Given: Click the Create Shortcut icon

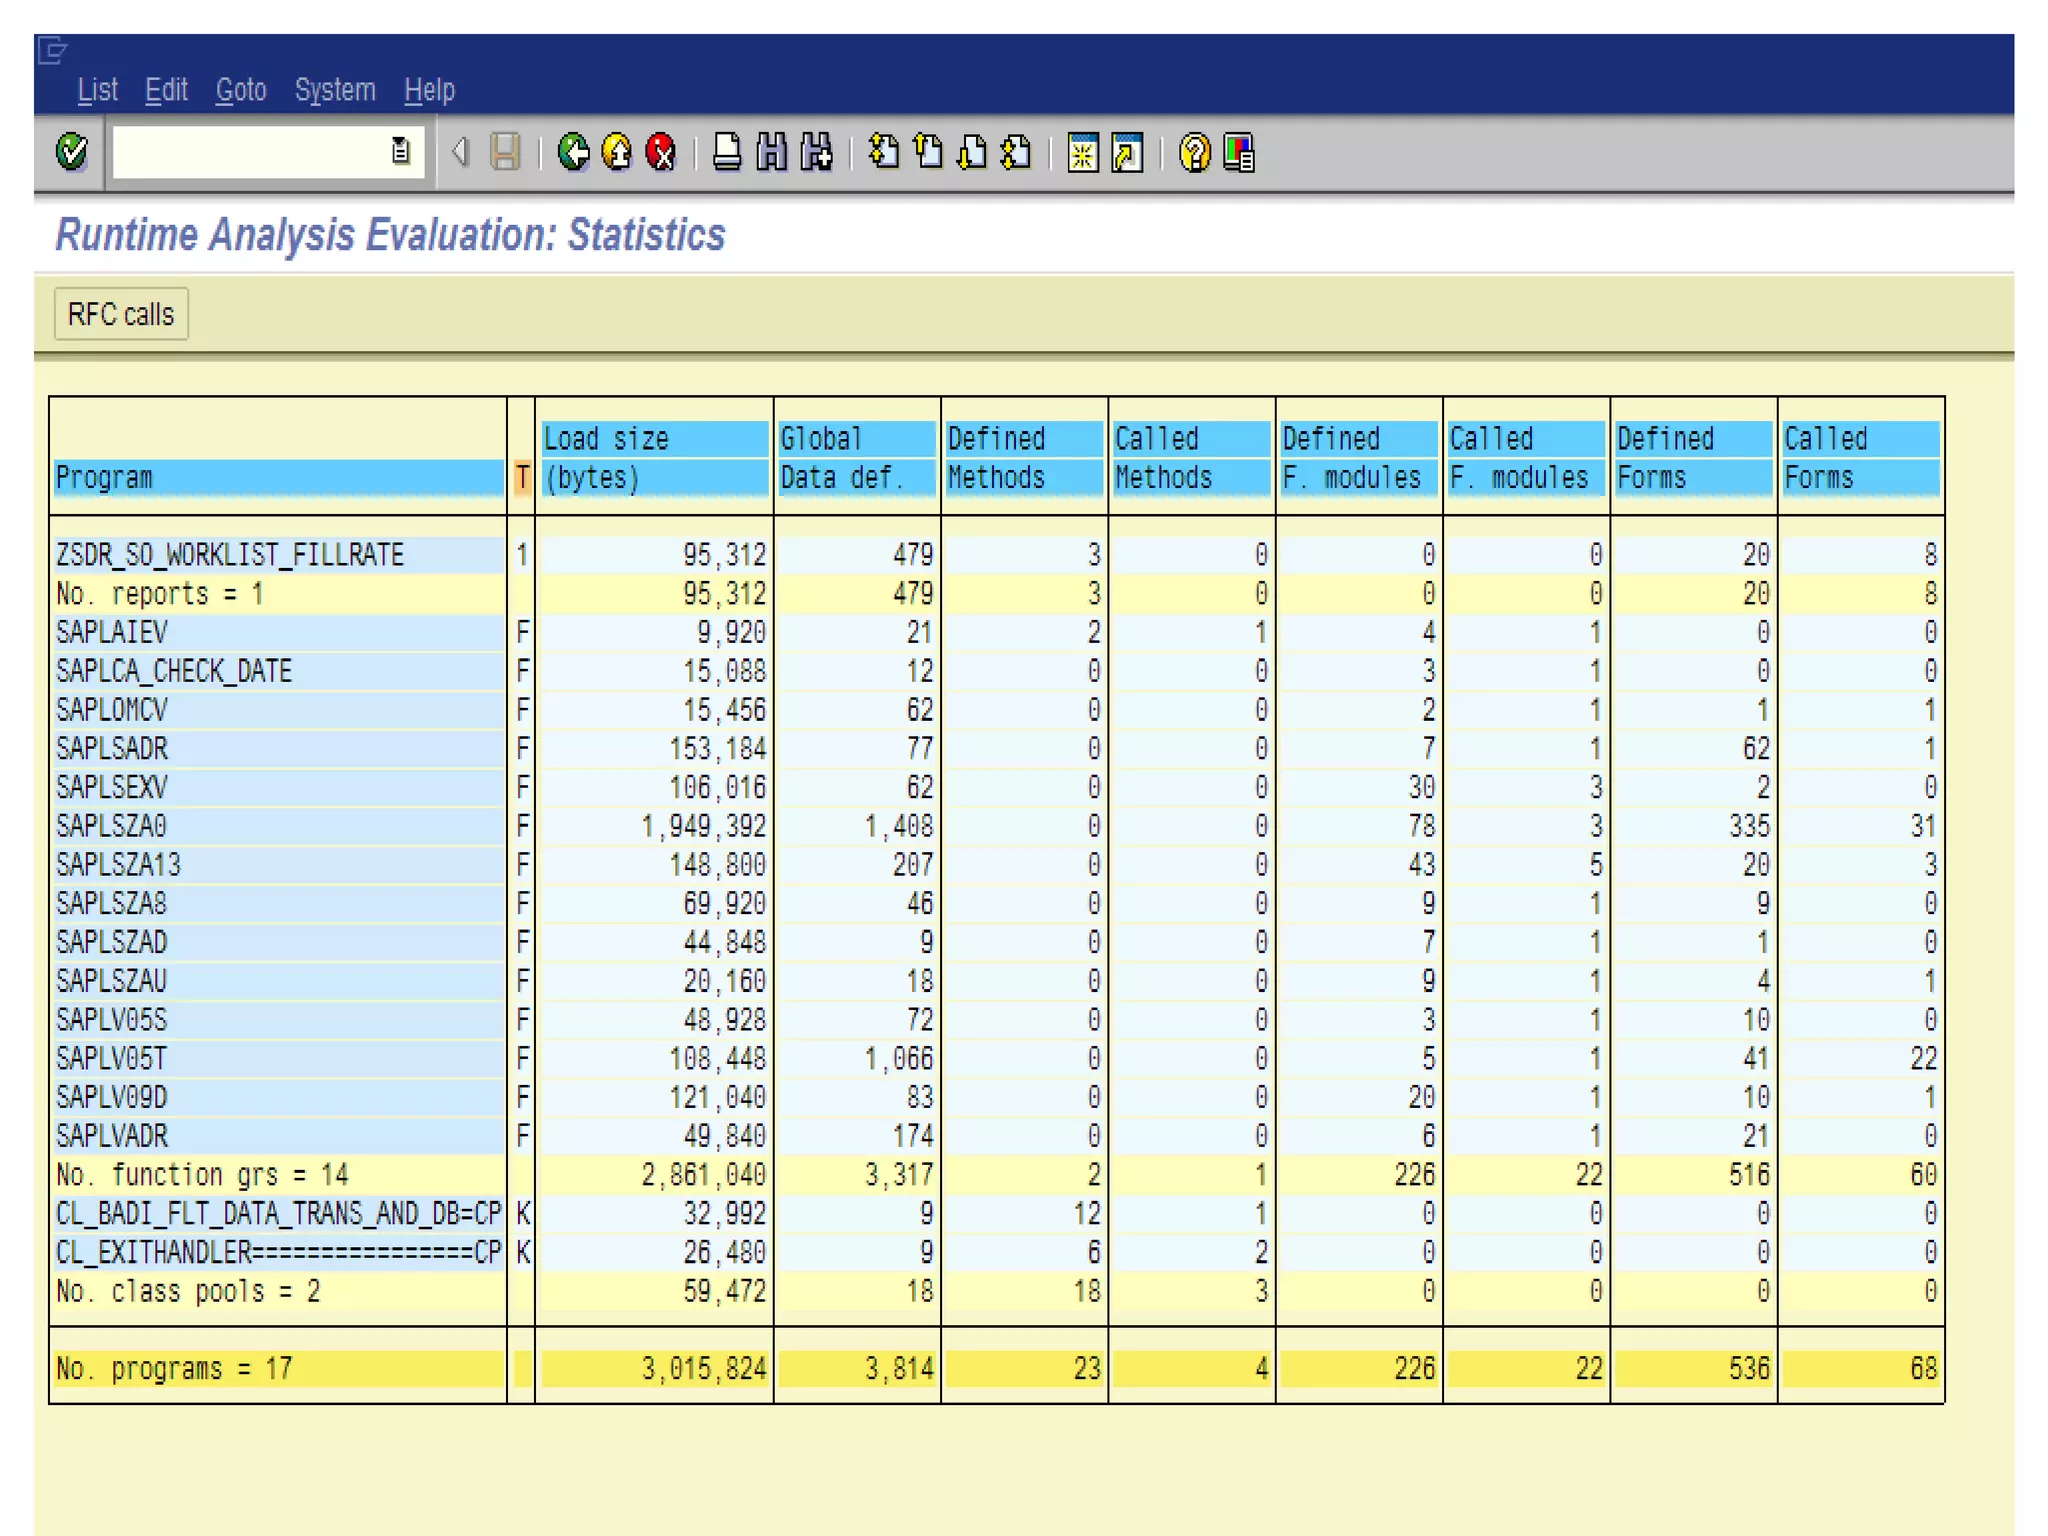Looking at the screenshot, I should point(1128,153).
